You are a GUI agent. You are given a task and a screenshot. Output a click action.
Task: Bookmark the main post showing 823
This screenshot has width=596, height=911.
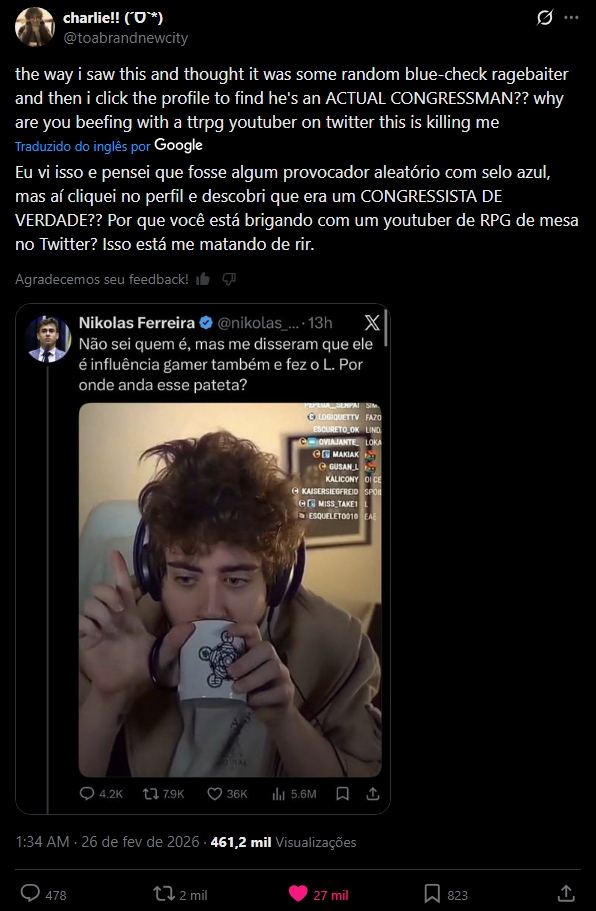pos(446,894)
